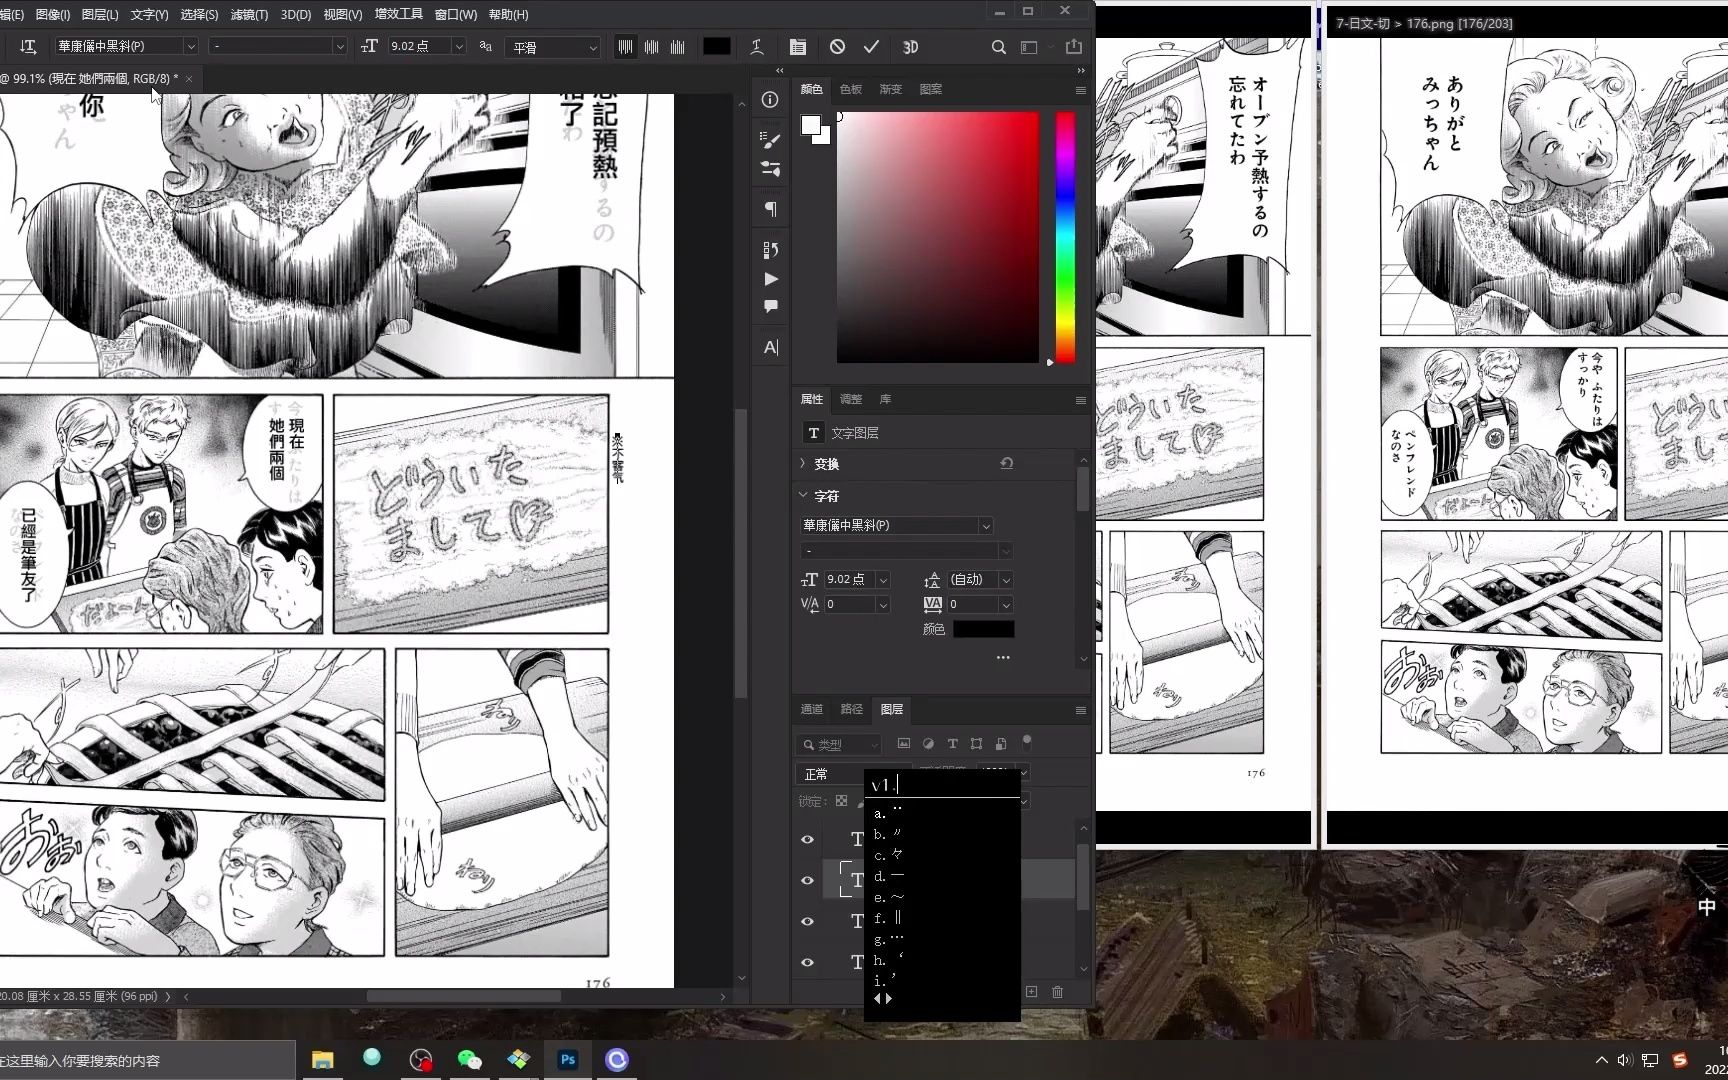This screenshot has width=1728, height=1080.
Task: Toggle lock transparent pixels icon
Action: click(x=841, y=801)
